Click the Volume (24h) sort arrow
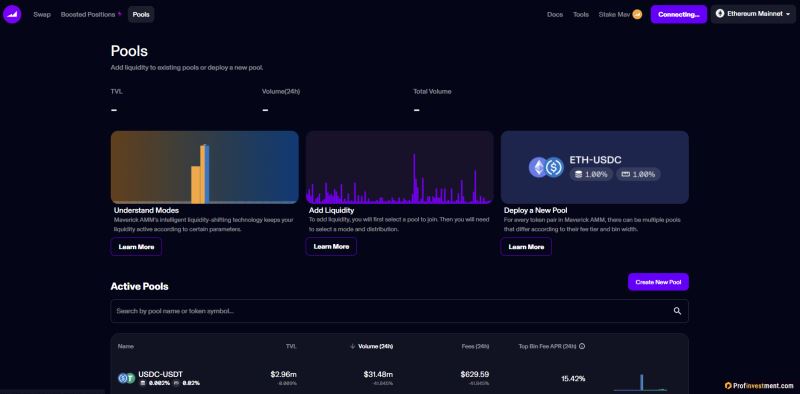Screen dimensions: 800x394 coord(352,346)
